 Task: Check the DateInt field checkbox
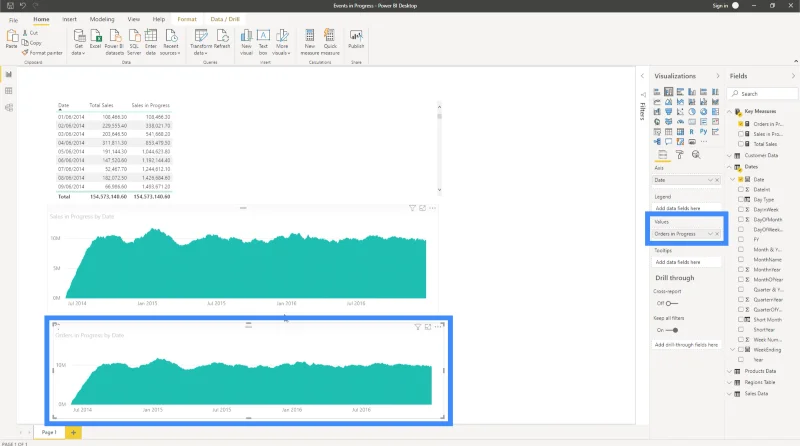tap(741, 189)
